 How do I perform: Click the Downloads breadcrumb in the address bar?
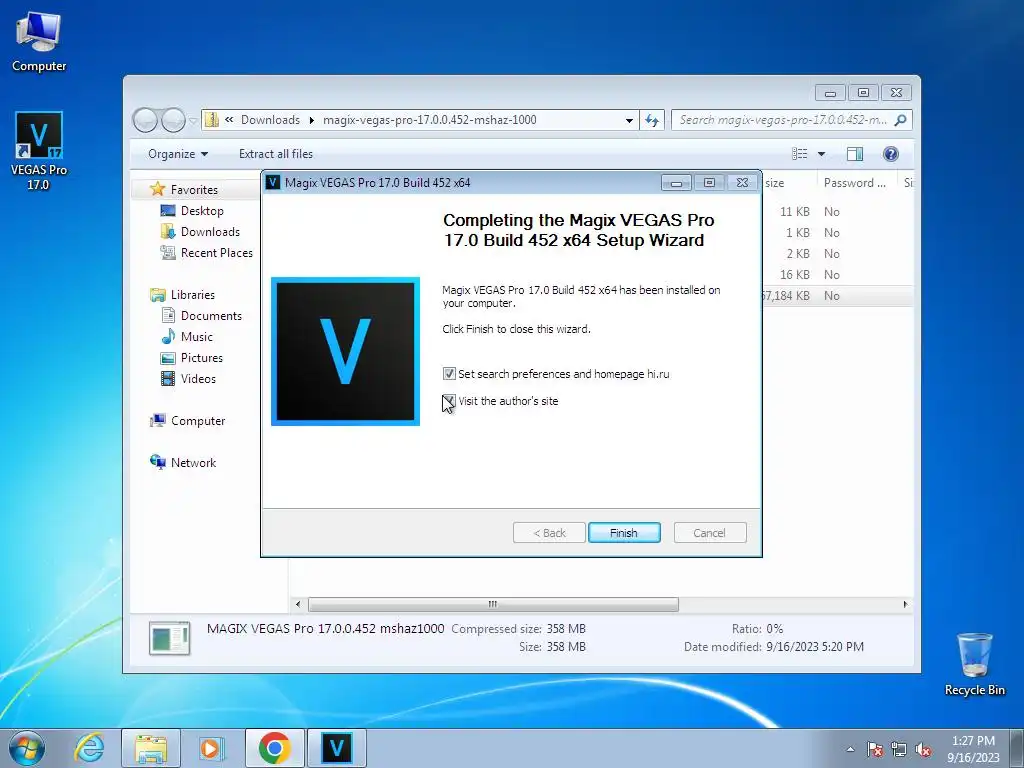pos(270,120)
